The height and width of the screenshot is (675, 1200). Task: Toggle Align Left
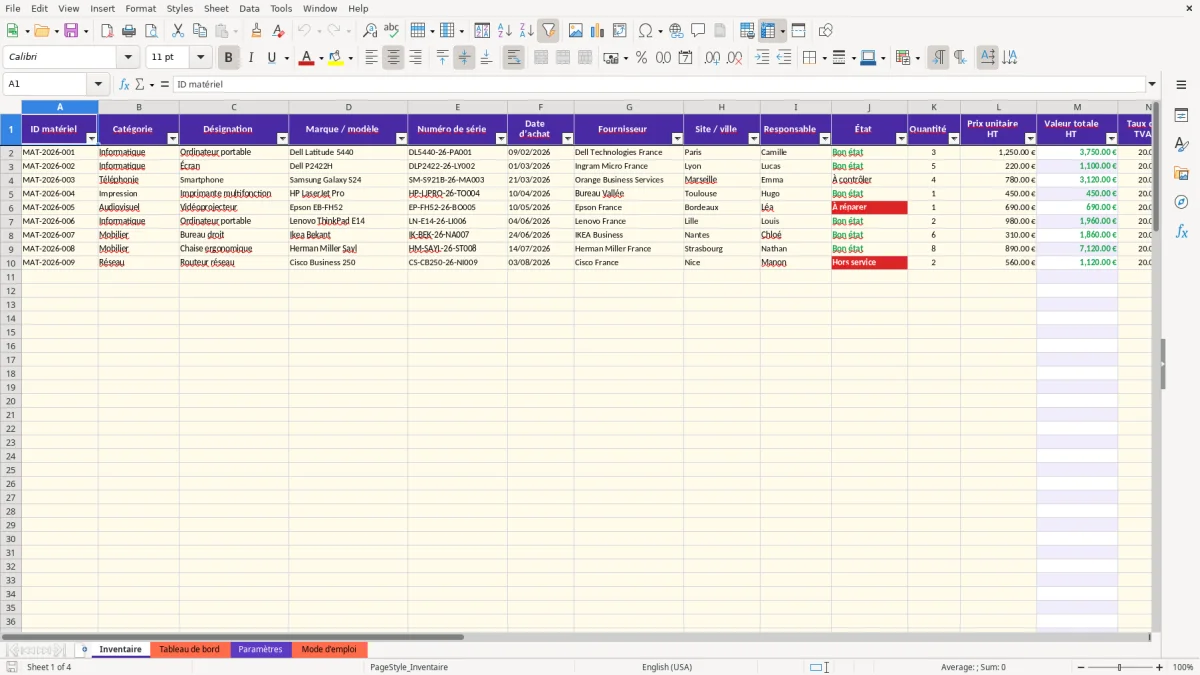[371, 58]
